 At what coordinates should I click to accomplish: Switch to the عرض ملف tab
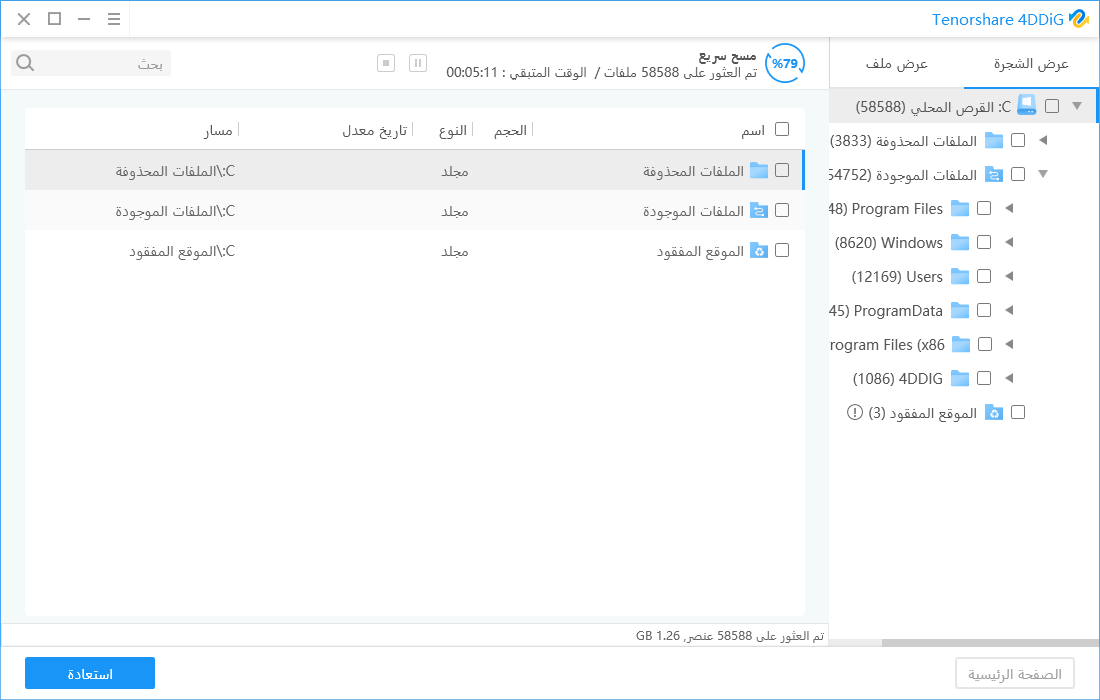(897, 64)
